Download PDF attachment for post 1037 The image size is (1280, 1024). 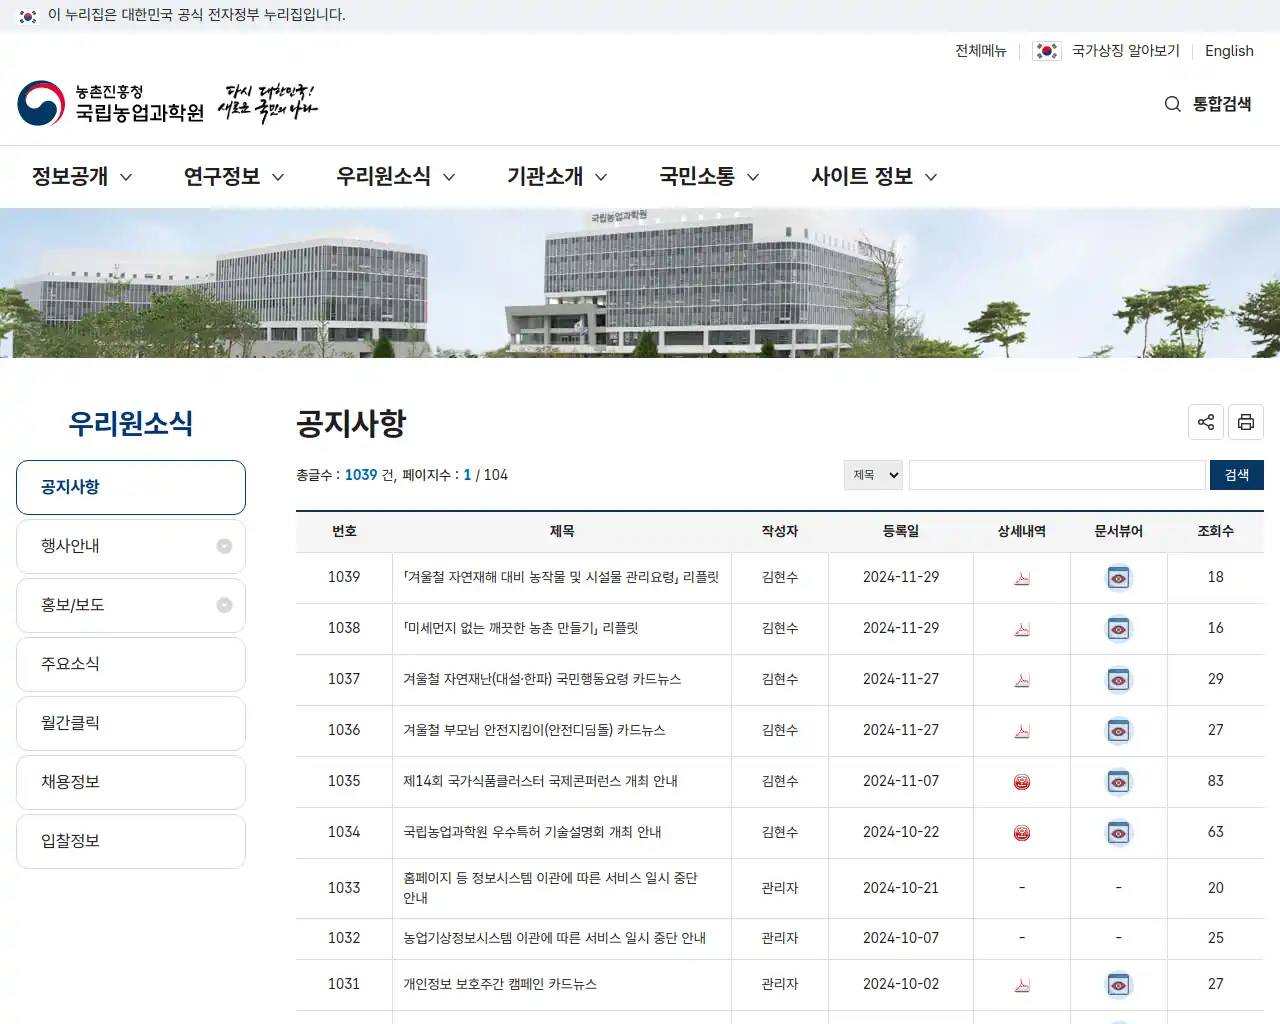click(1022, 680)
